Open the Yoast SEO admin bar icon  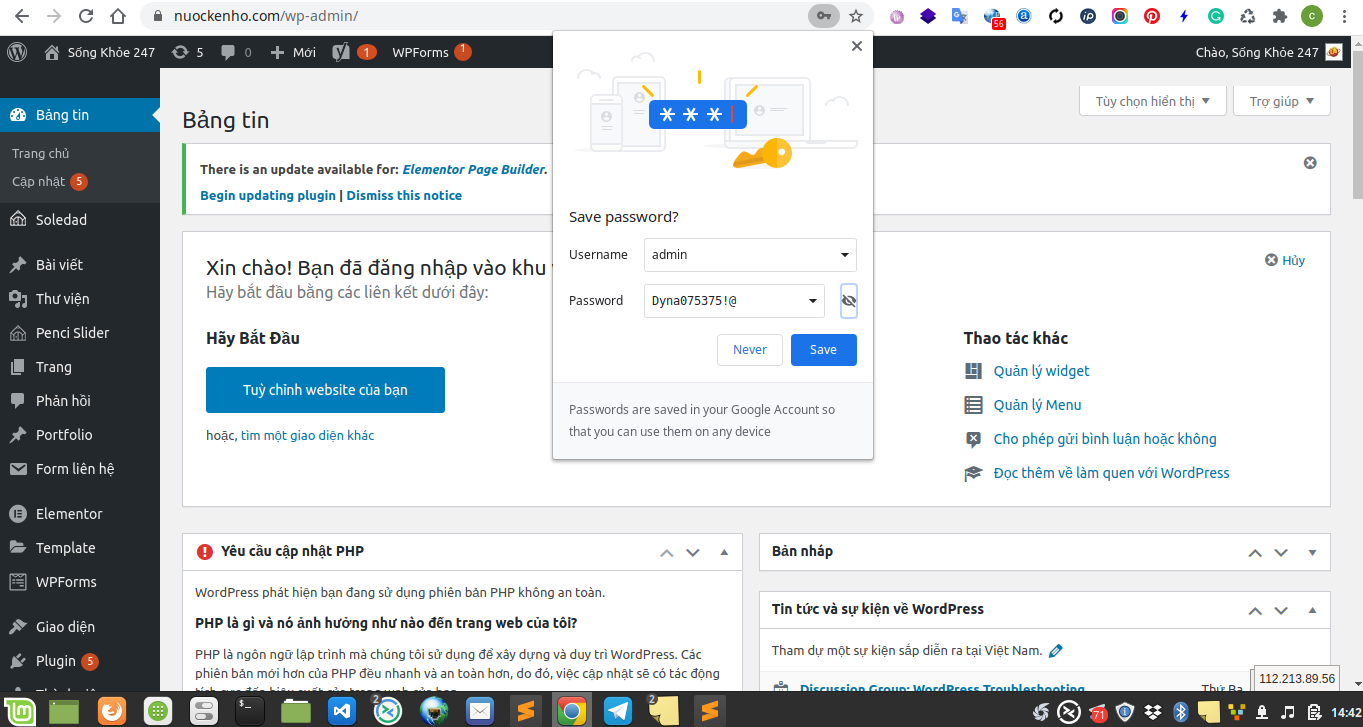(354, 52)
